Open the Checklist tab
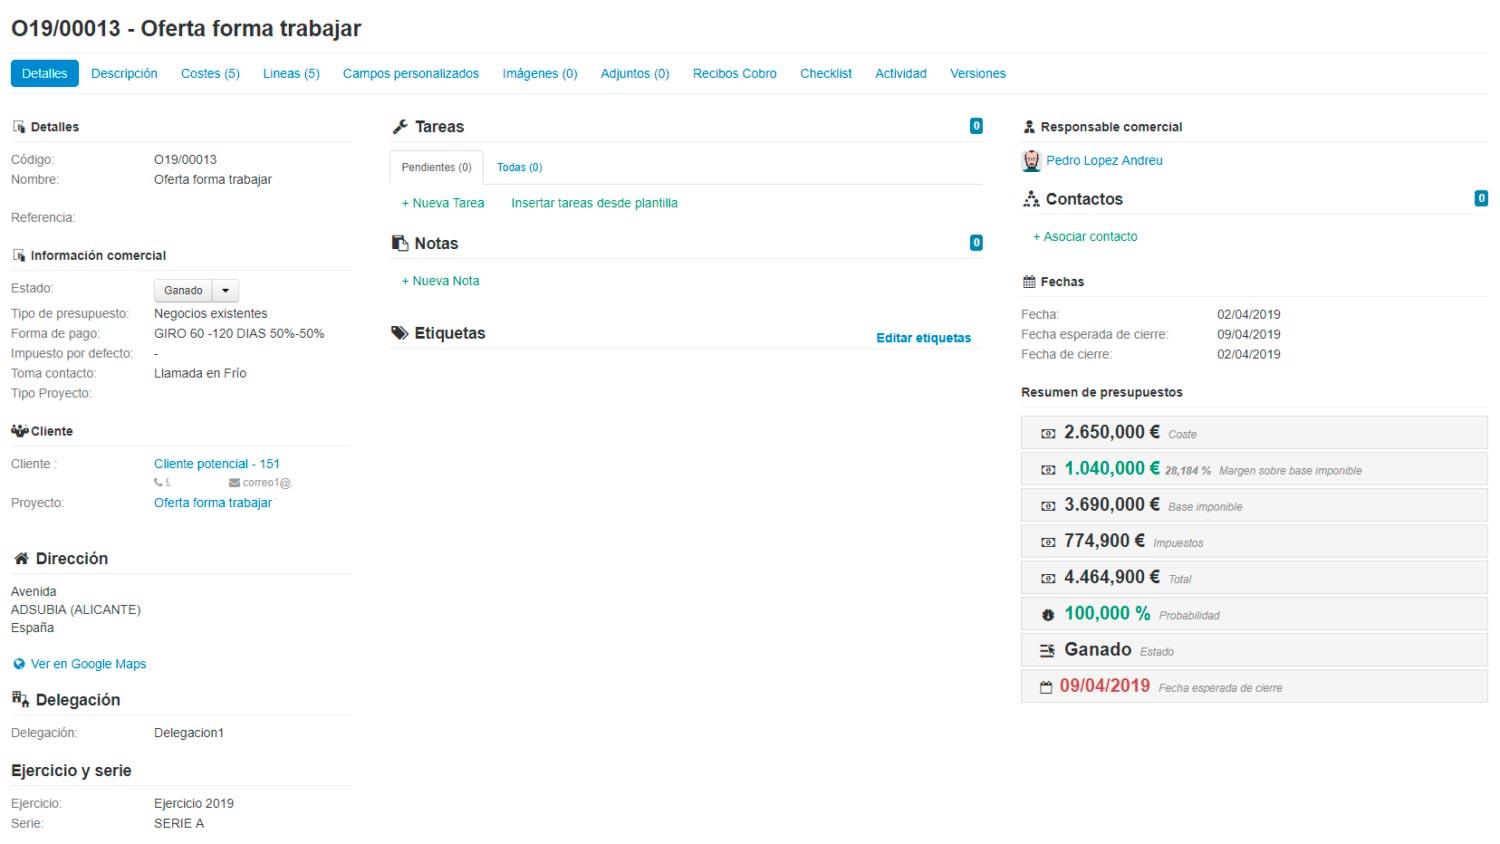Image resolution: width=1500 pixels, height=844 pixels. [826, 74]
